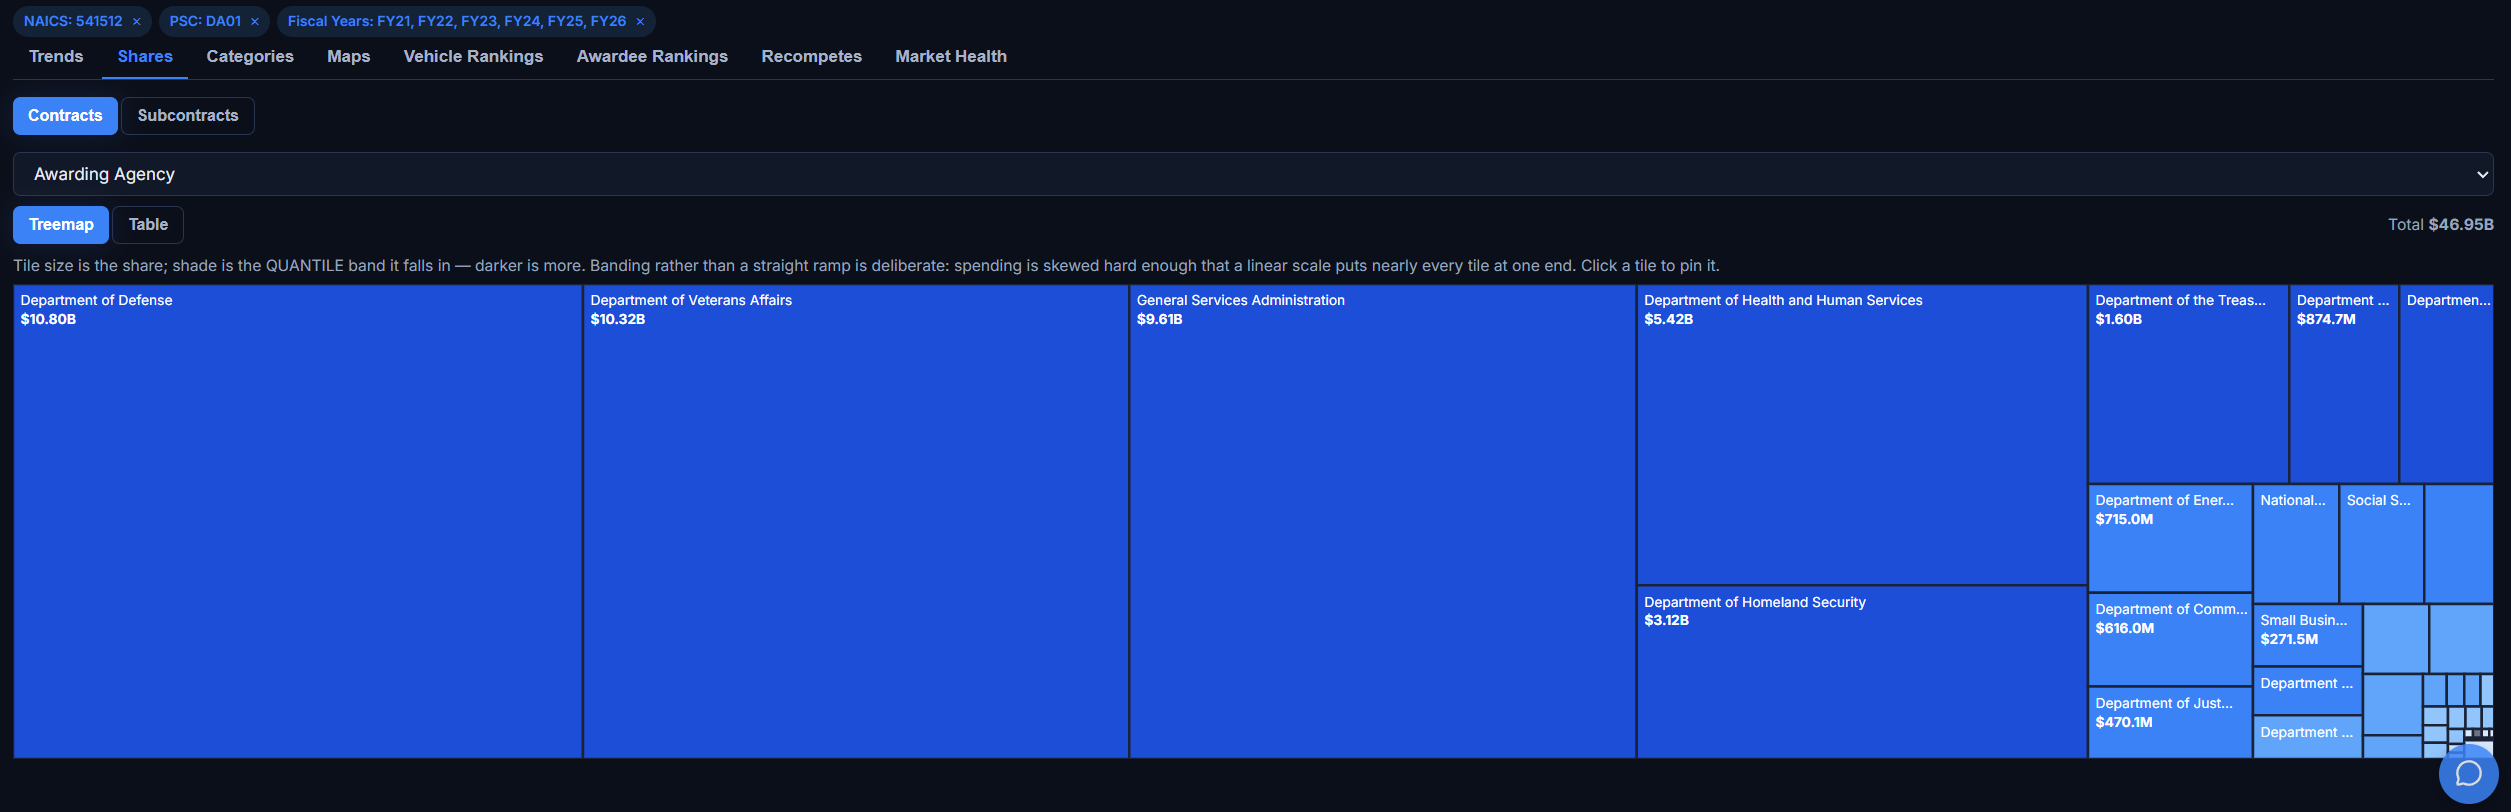Viewport: 2511px width, 812px height.
Task: Pin the Department of Defense tile
Action: coord(297,522)
